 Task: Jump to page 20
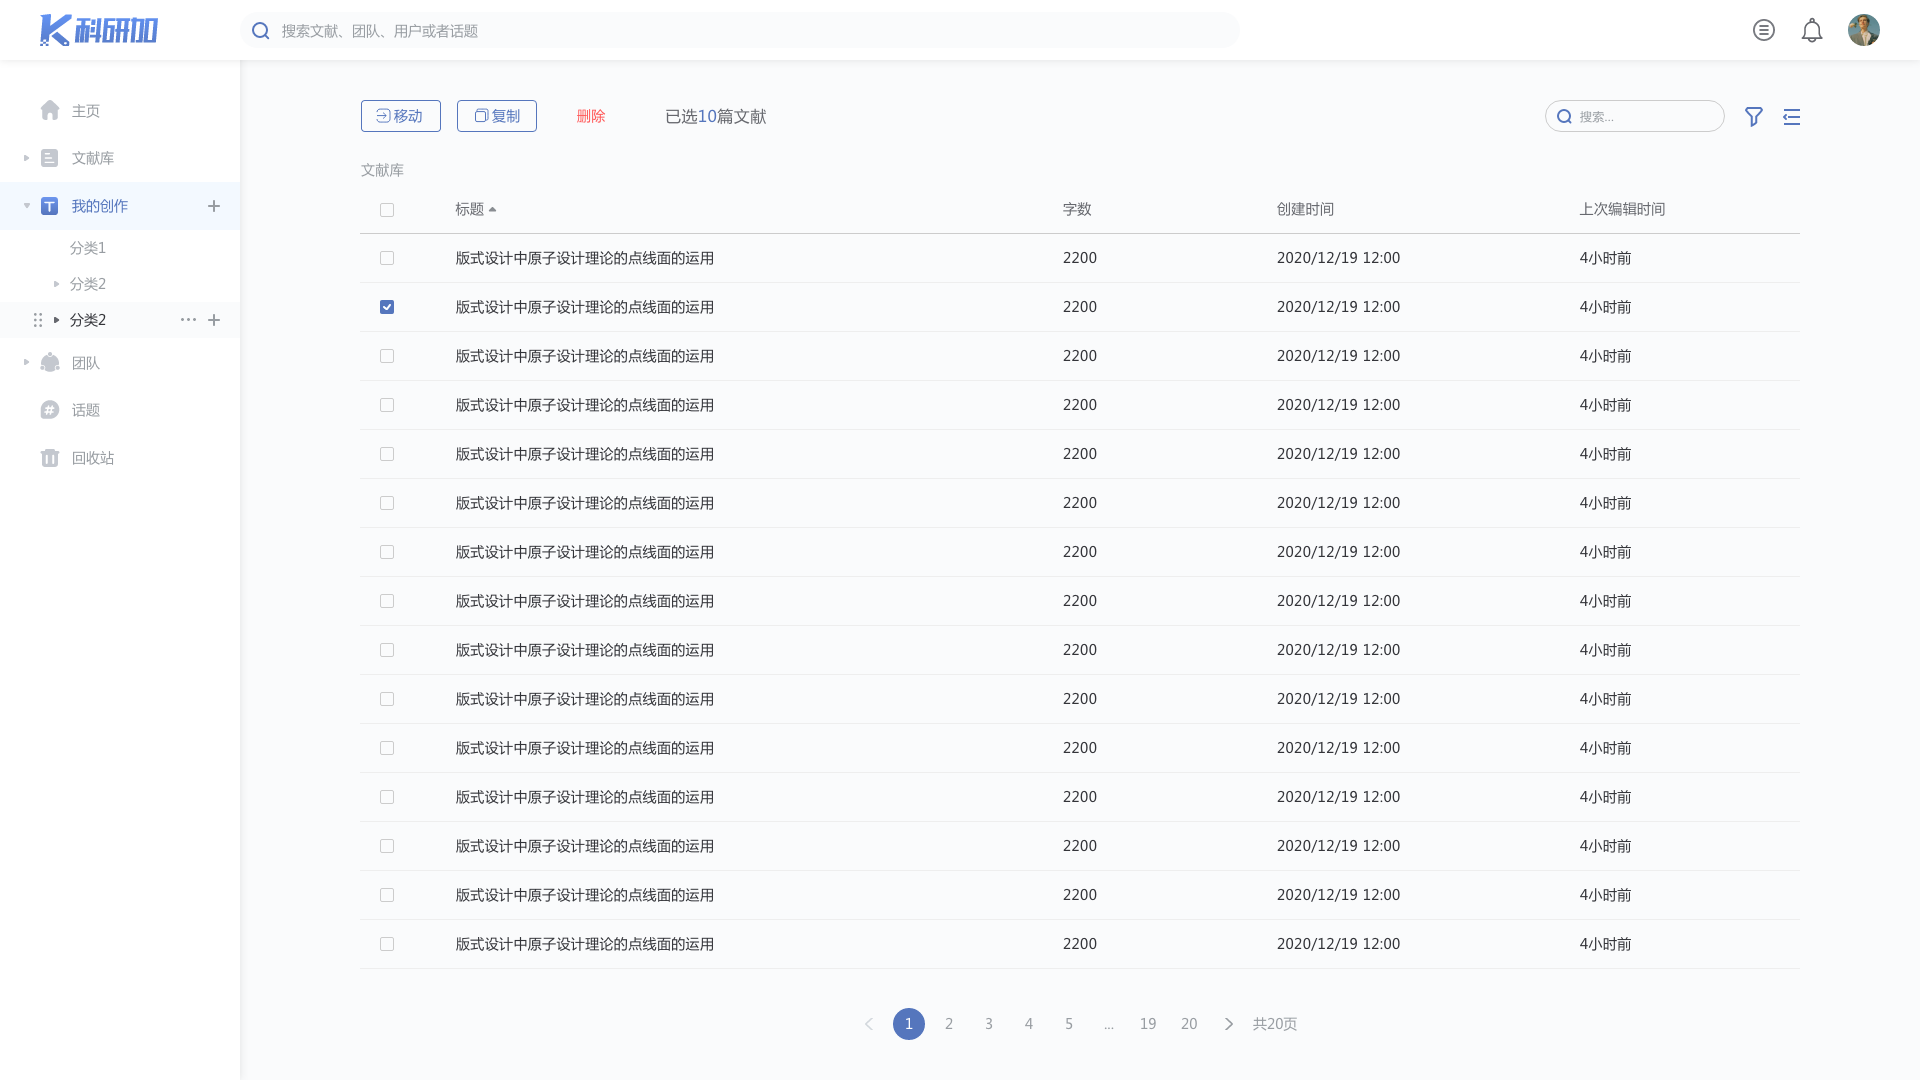pos(1189,1024)
